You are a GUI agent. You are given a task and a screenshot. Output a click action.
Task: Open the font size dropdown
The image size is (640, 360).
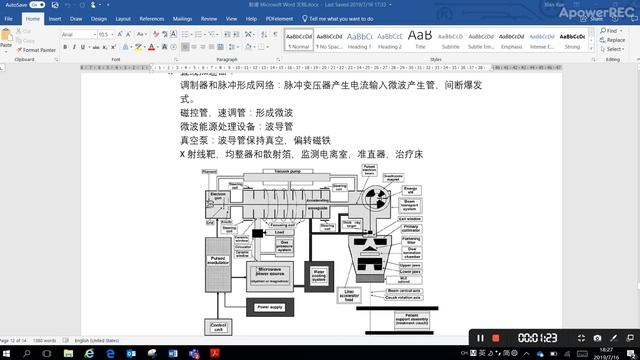point(112,35)
